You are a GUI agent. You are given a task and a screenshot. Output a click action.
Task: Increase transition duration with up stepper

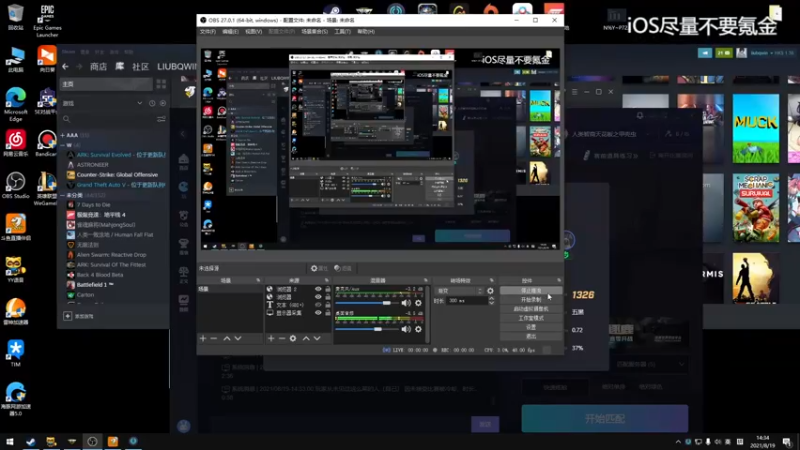(x=491, y=298)
